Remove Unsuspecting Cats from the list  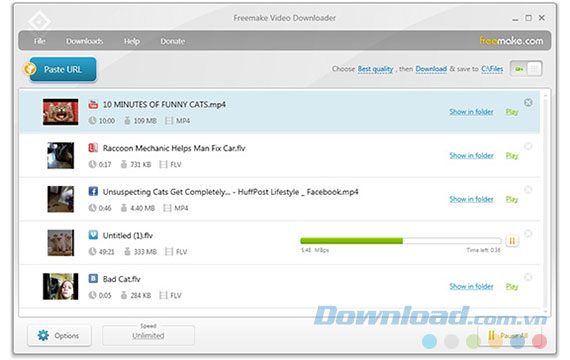pos(528,190)
